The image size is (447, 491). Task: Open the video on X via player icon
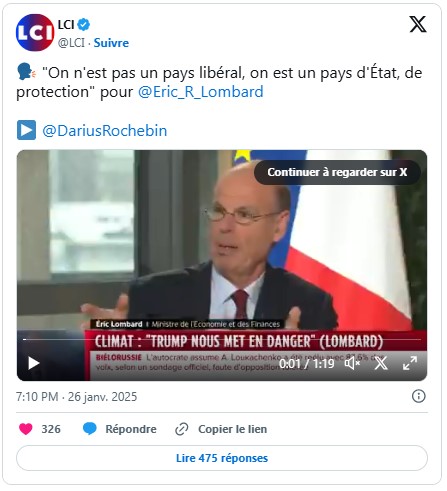[x=381, y=363]
